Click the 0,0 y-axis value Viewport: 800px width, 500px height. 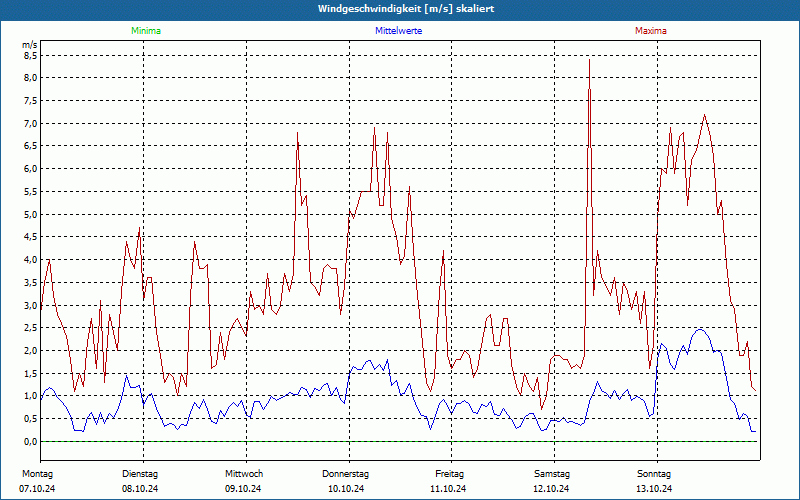pos(31,441)
